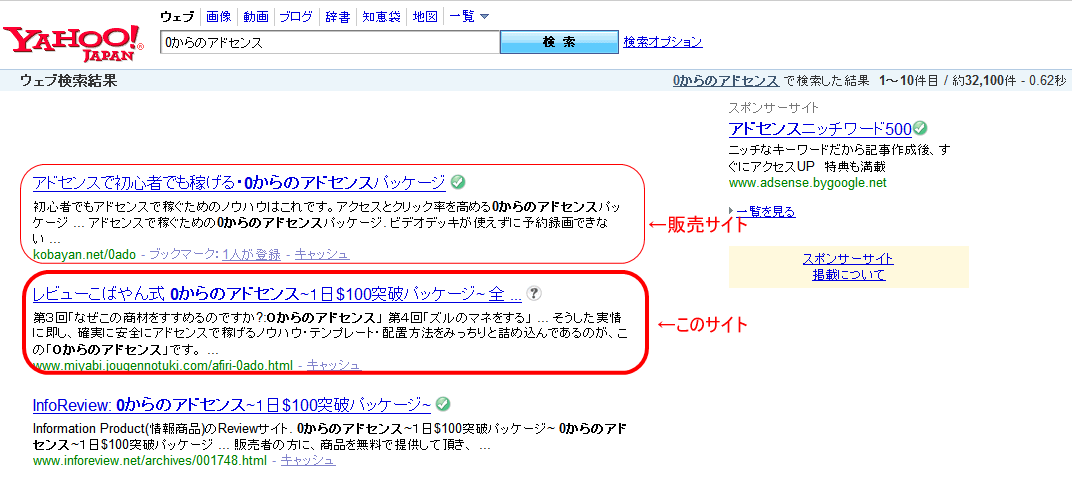Click the green checkmark beside the InfoReview result title
Image resolution: width=1072 pixels, height=486 pixels.
443,404
